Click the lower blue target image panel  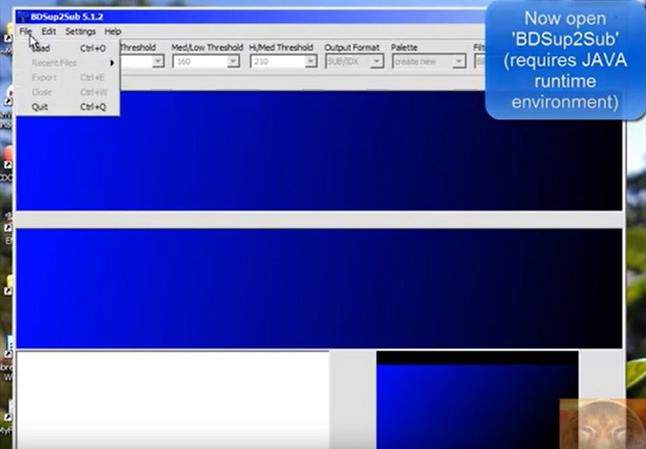[319, 288]
